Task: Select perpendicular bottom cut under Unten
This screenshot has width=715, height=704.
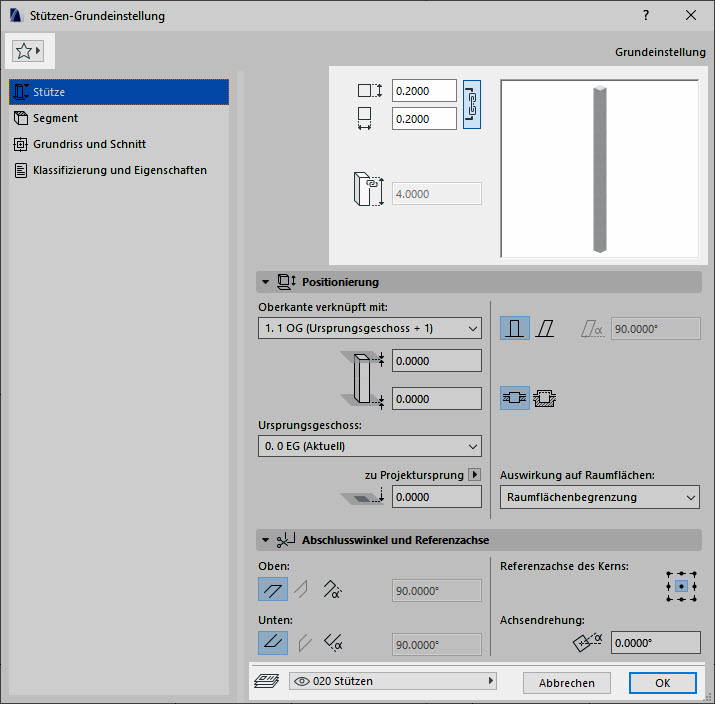Action: pyautogui.click(x=304, y=643)
